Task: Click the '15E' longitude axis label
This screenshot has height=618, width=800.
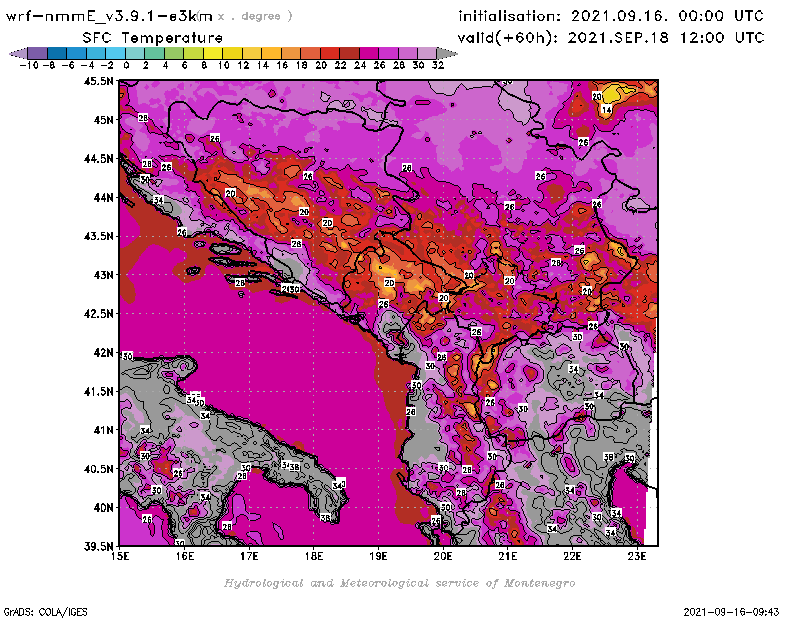Action: 120,556
